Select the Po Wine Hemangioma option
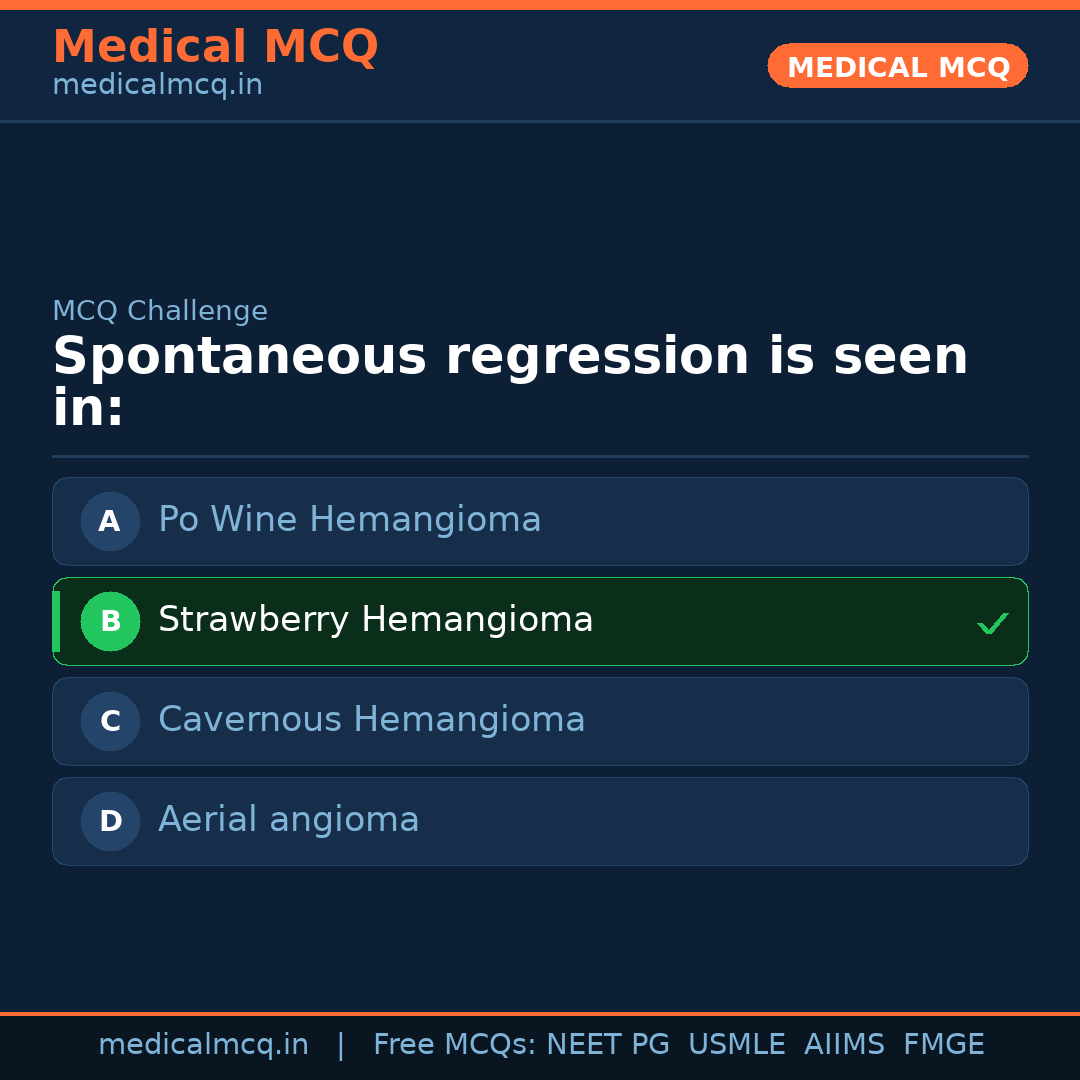This screenshot has width=1080, height=1080. pos(349,520)
